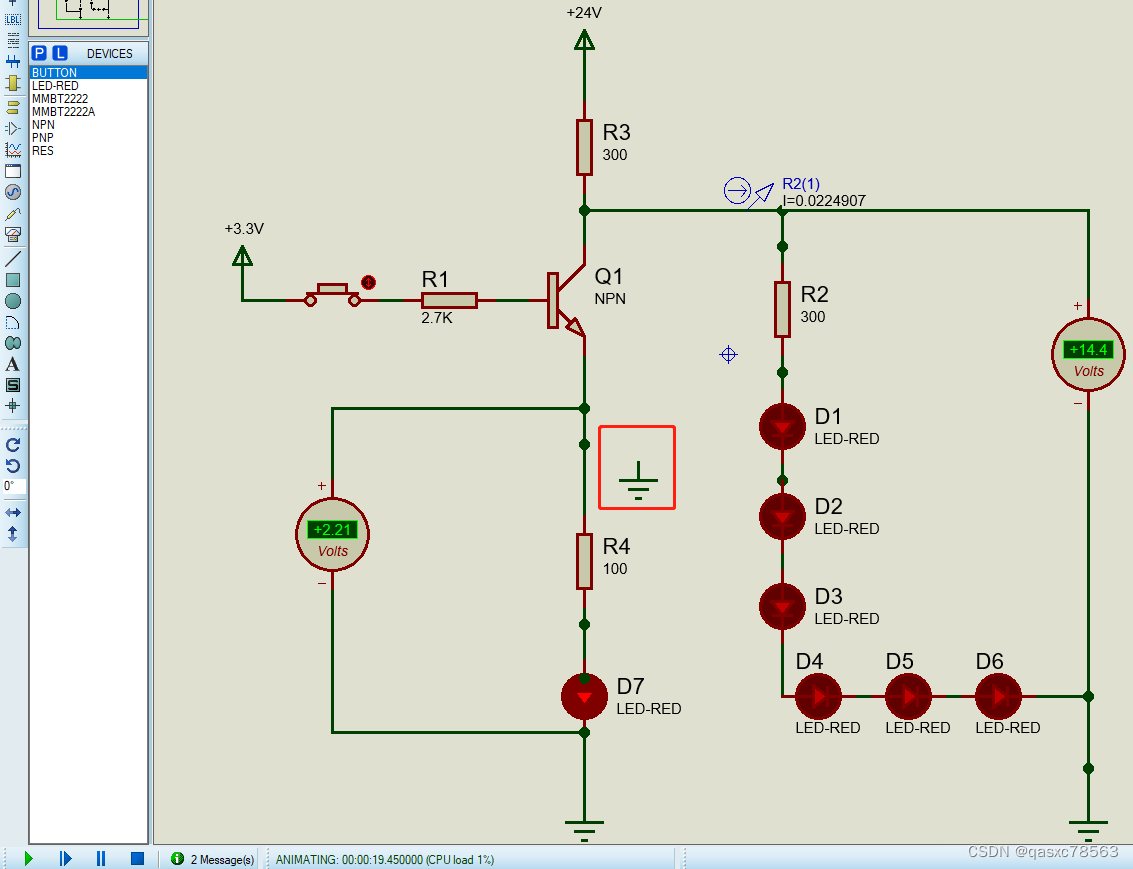Select LED-RED in the devices list
Viewport: 1133px width, 869px height.
[x=88, y=85]
